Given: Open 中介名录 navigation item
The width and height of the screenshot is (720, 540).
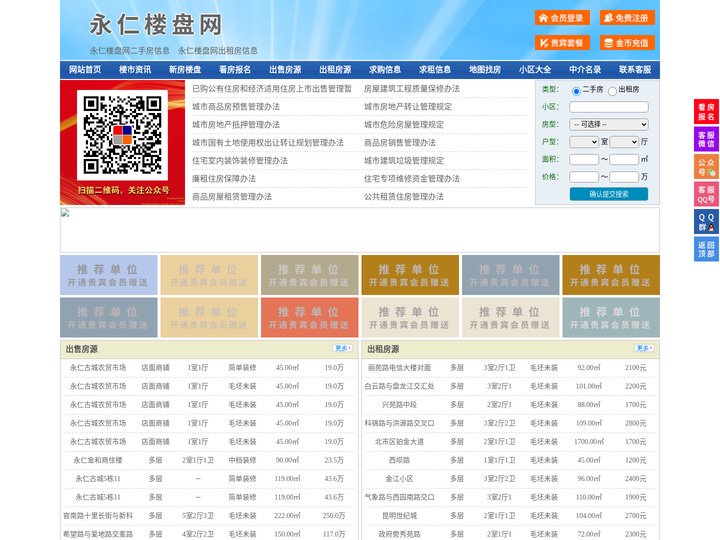Looking at the screenshot, I should pos(585,70).
